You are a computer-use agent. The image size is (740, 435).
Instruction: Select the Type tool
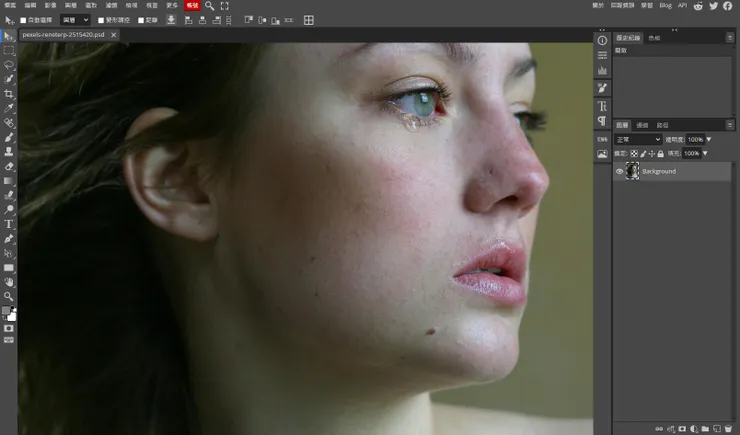pos(9,224)
